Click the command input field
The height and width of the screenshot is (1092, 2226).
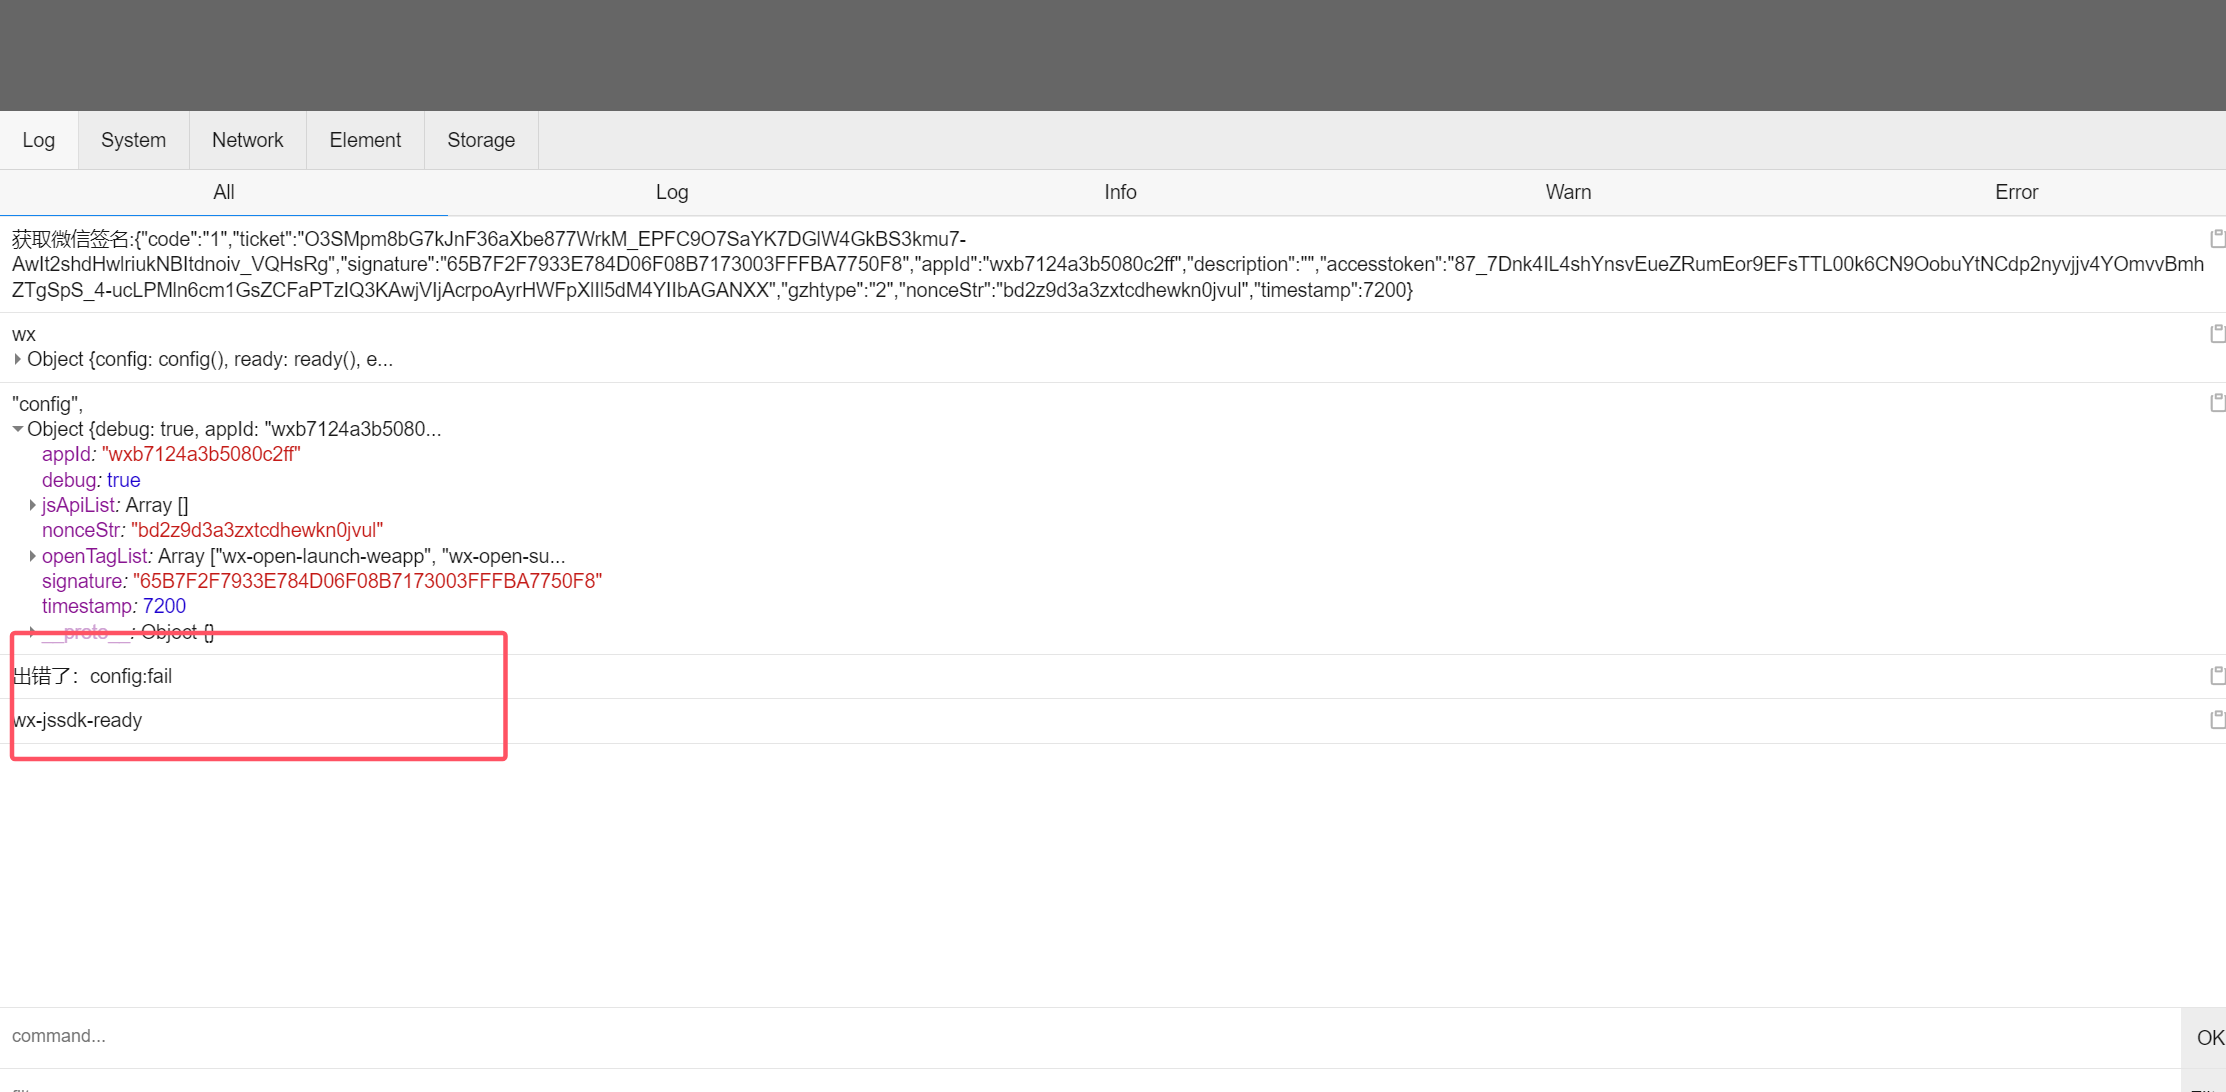coord(1090,1036)
